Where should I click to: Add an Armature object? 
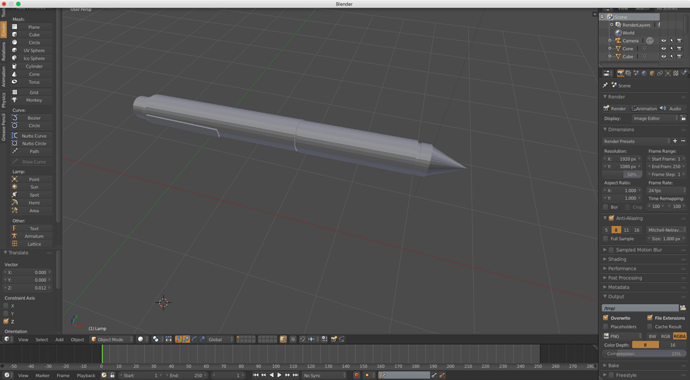click(31, 236)
